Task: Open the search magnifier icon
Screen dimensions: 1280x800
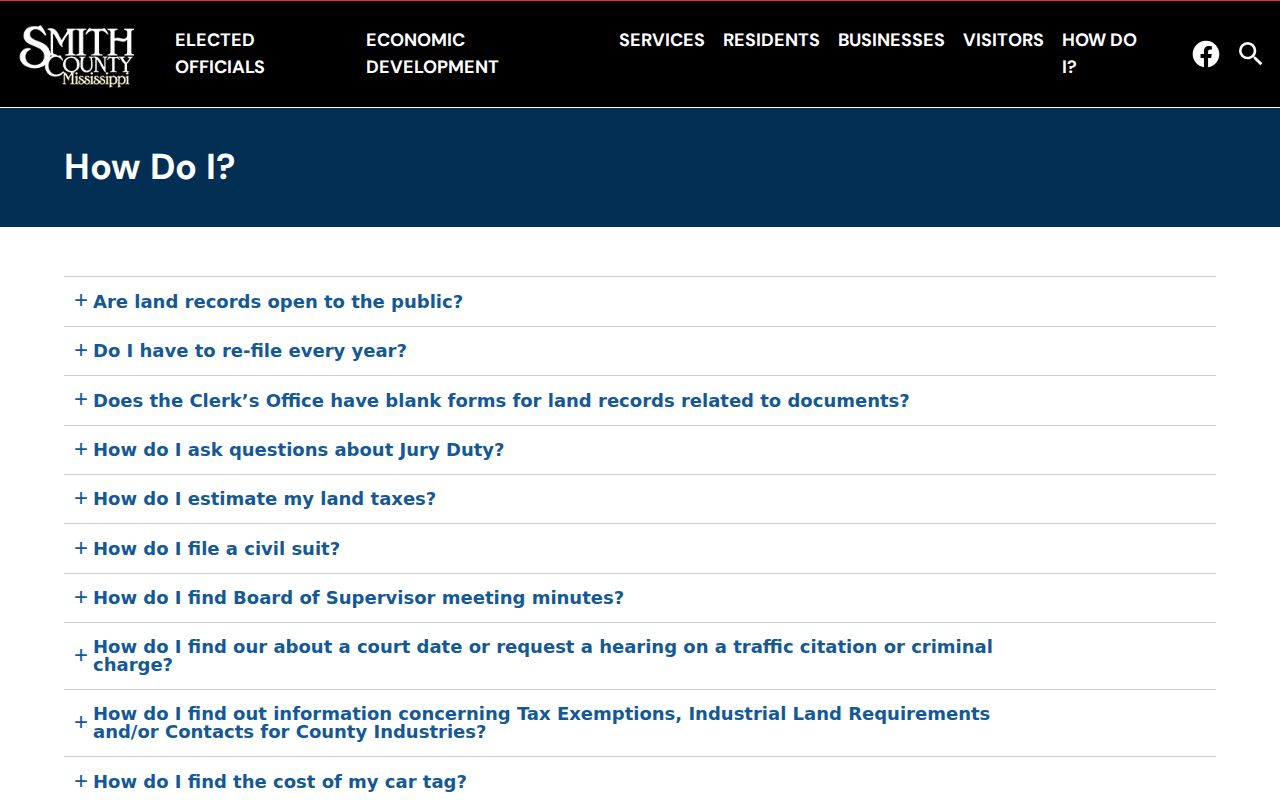Action: pyautogui.click(x=1250, y=54)
